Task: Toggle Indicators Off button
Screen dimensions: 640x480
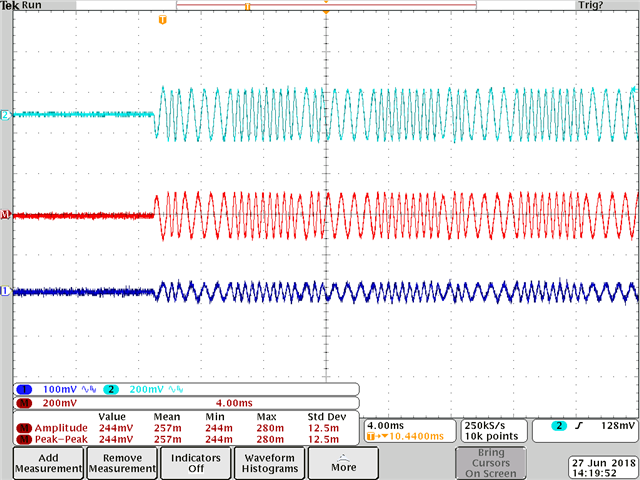Action: point(196,463)
